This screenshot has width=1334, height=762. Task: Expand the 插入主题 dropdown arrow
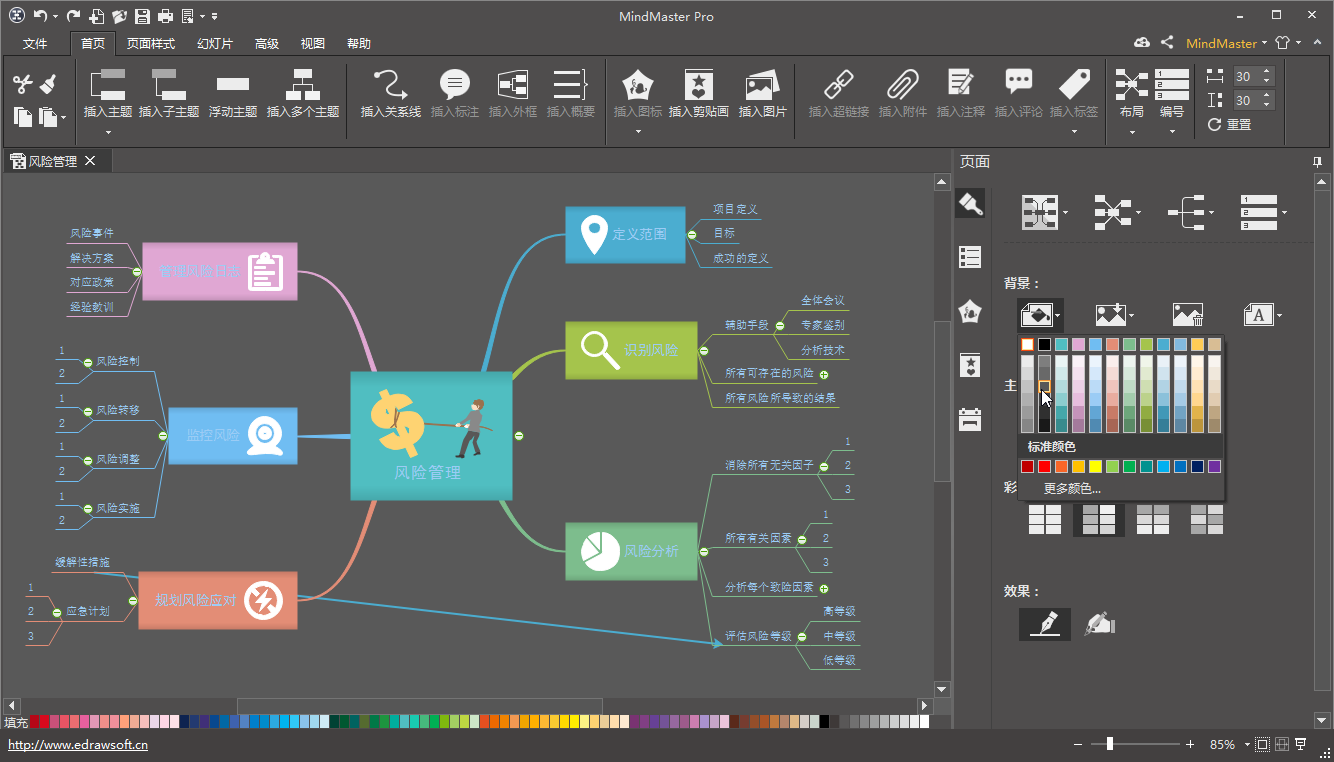[108, 132]
